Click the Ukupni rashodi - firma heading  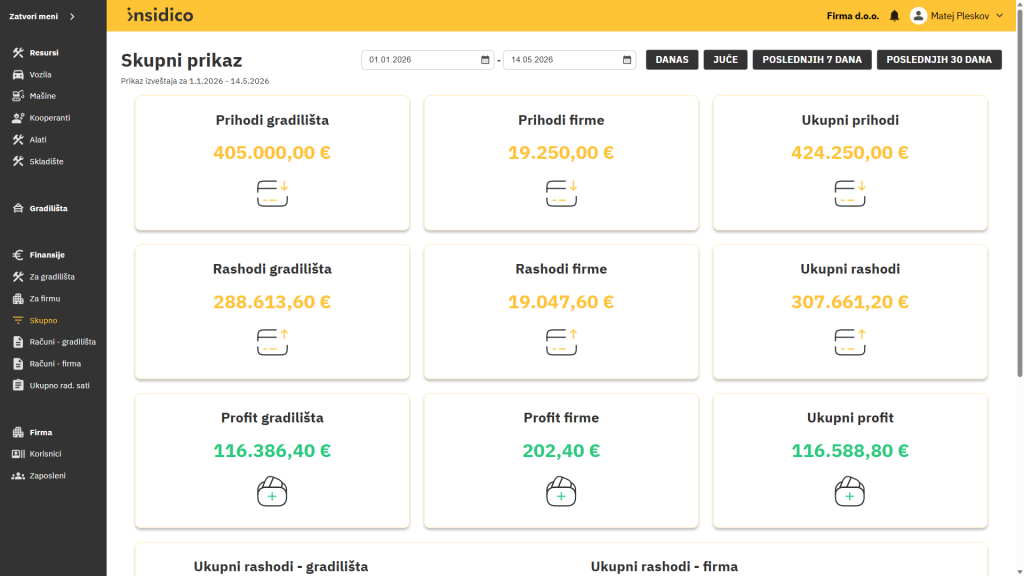click(x=664, y=567)
